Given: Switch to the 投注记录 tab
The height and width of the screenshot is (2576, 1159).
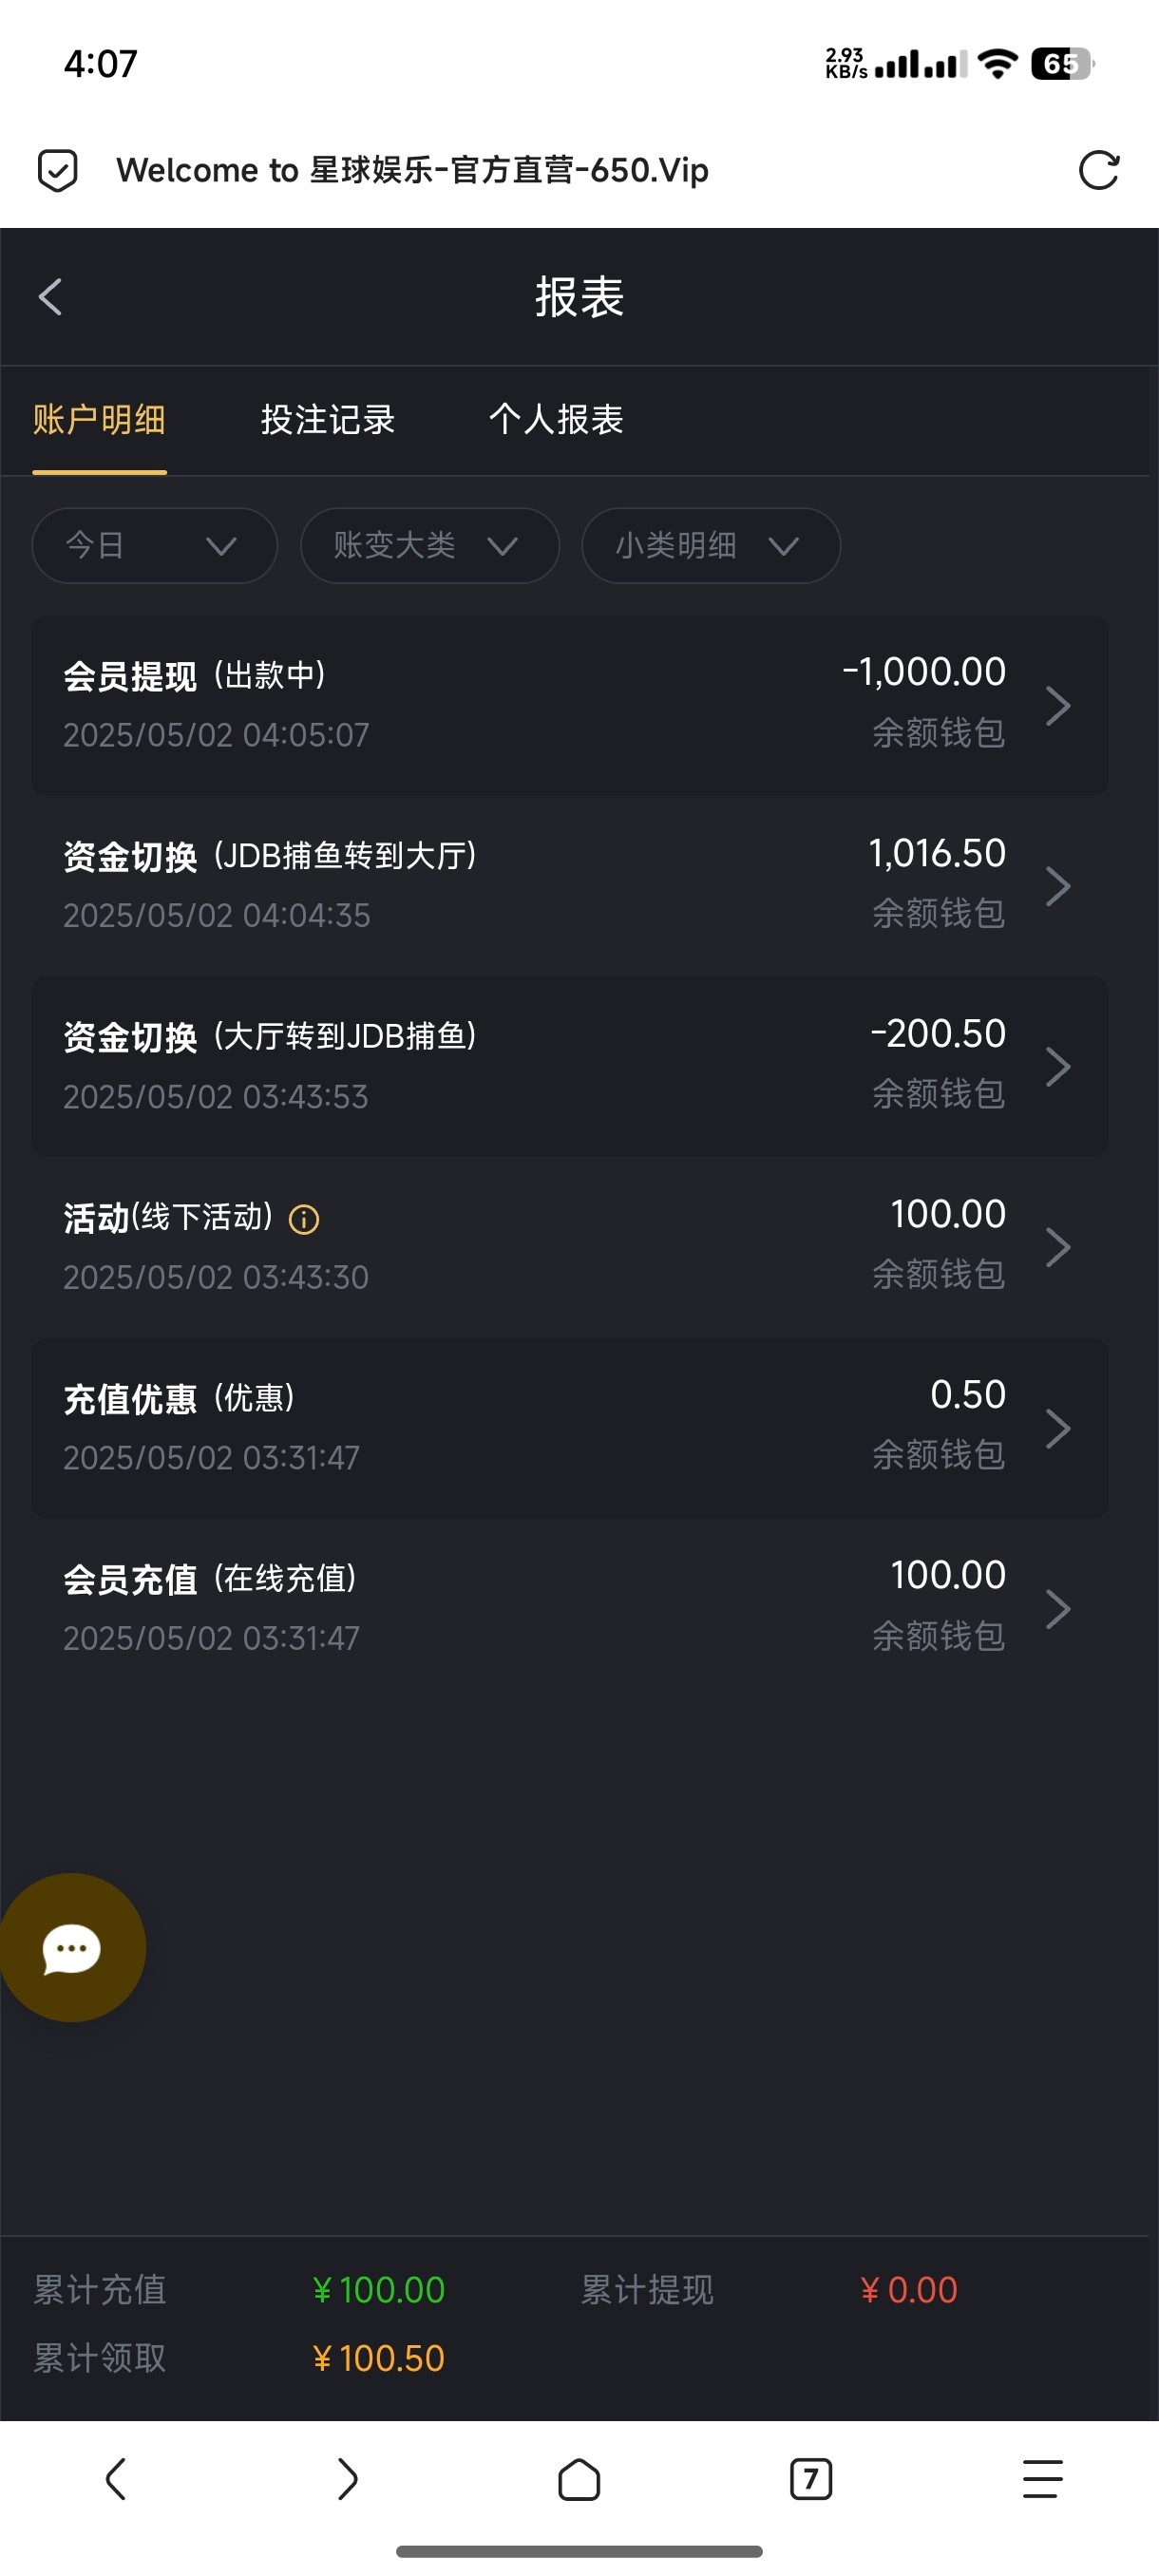Looking at the screenshot, I should pyautogui.click(x=328, y=420).
